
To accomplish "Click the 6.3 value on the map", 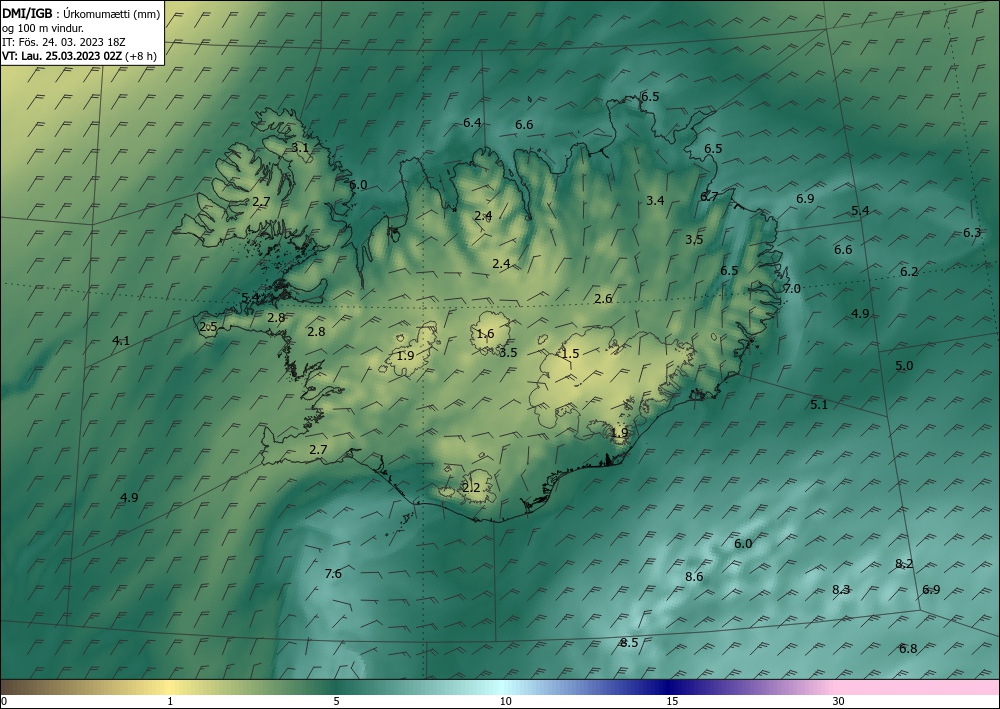I will 972,233.
